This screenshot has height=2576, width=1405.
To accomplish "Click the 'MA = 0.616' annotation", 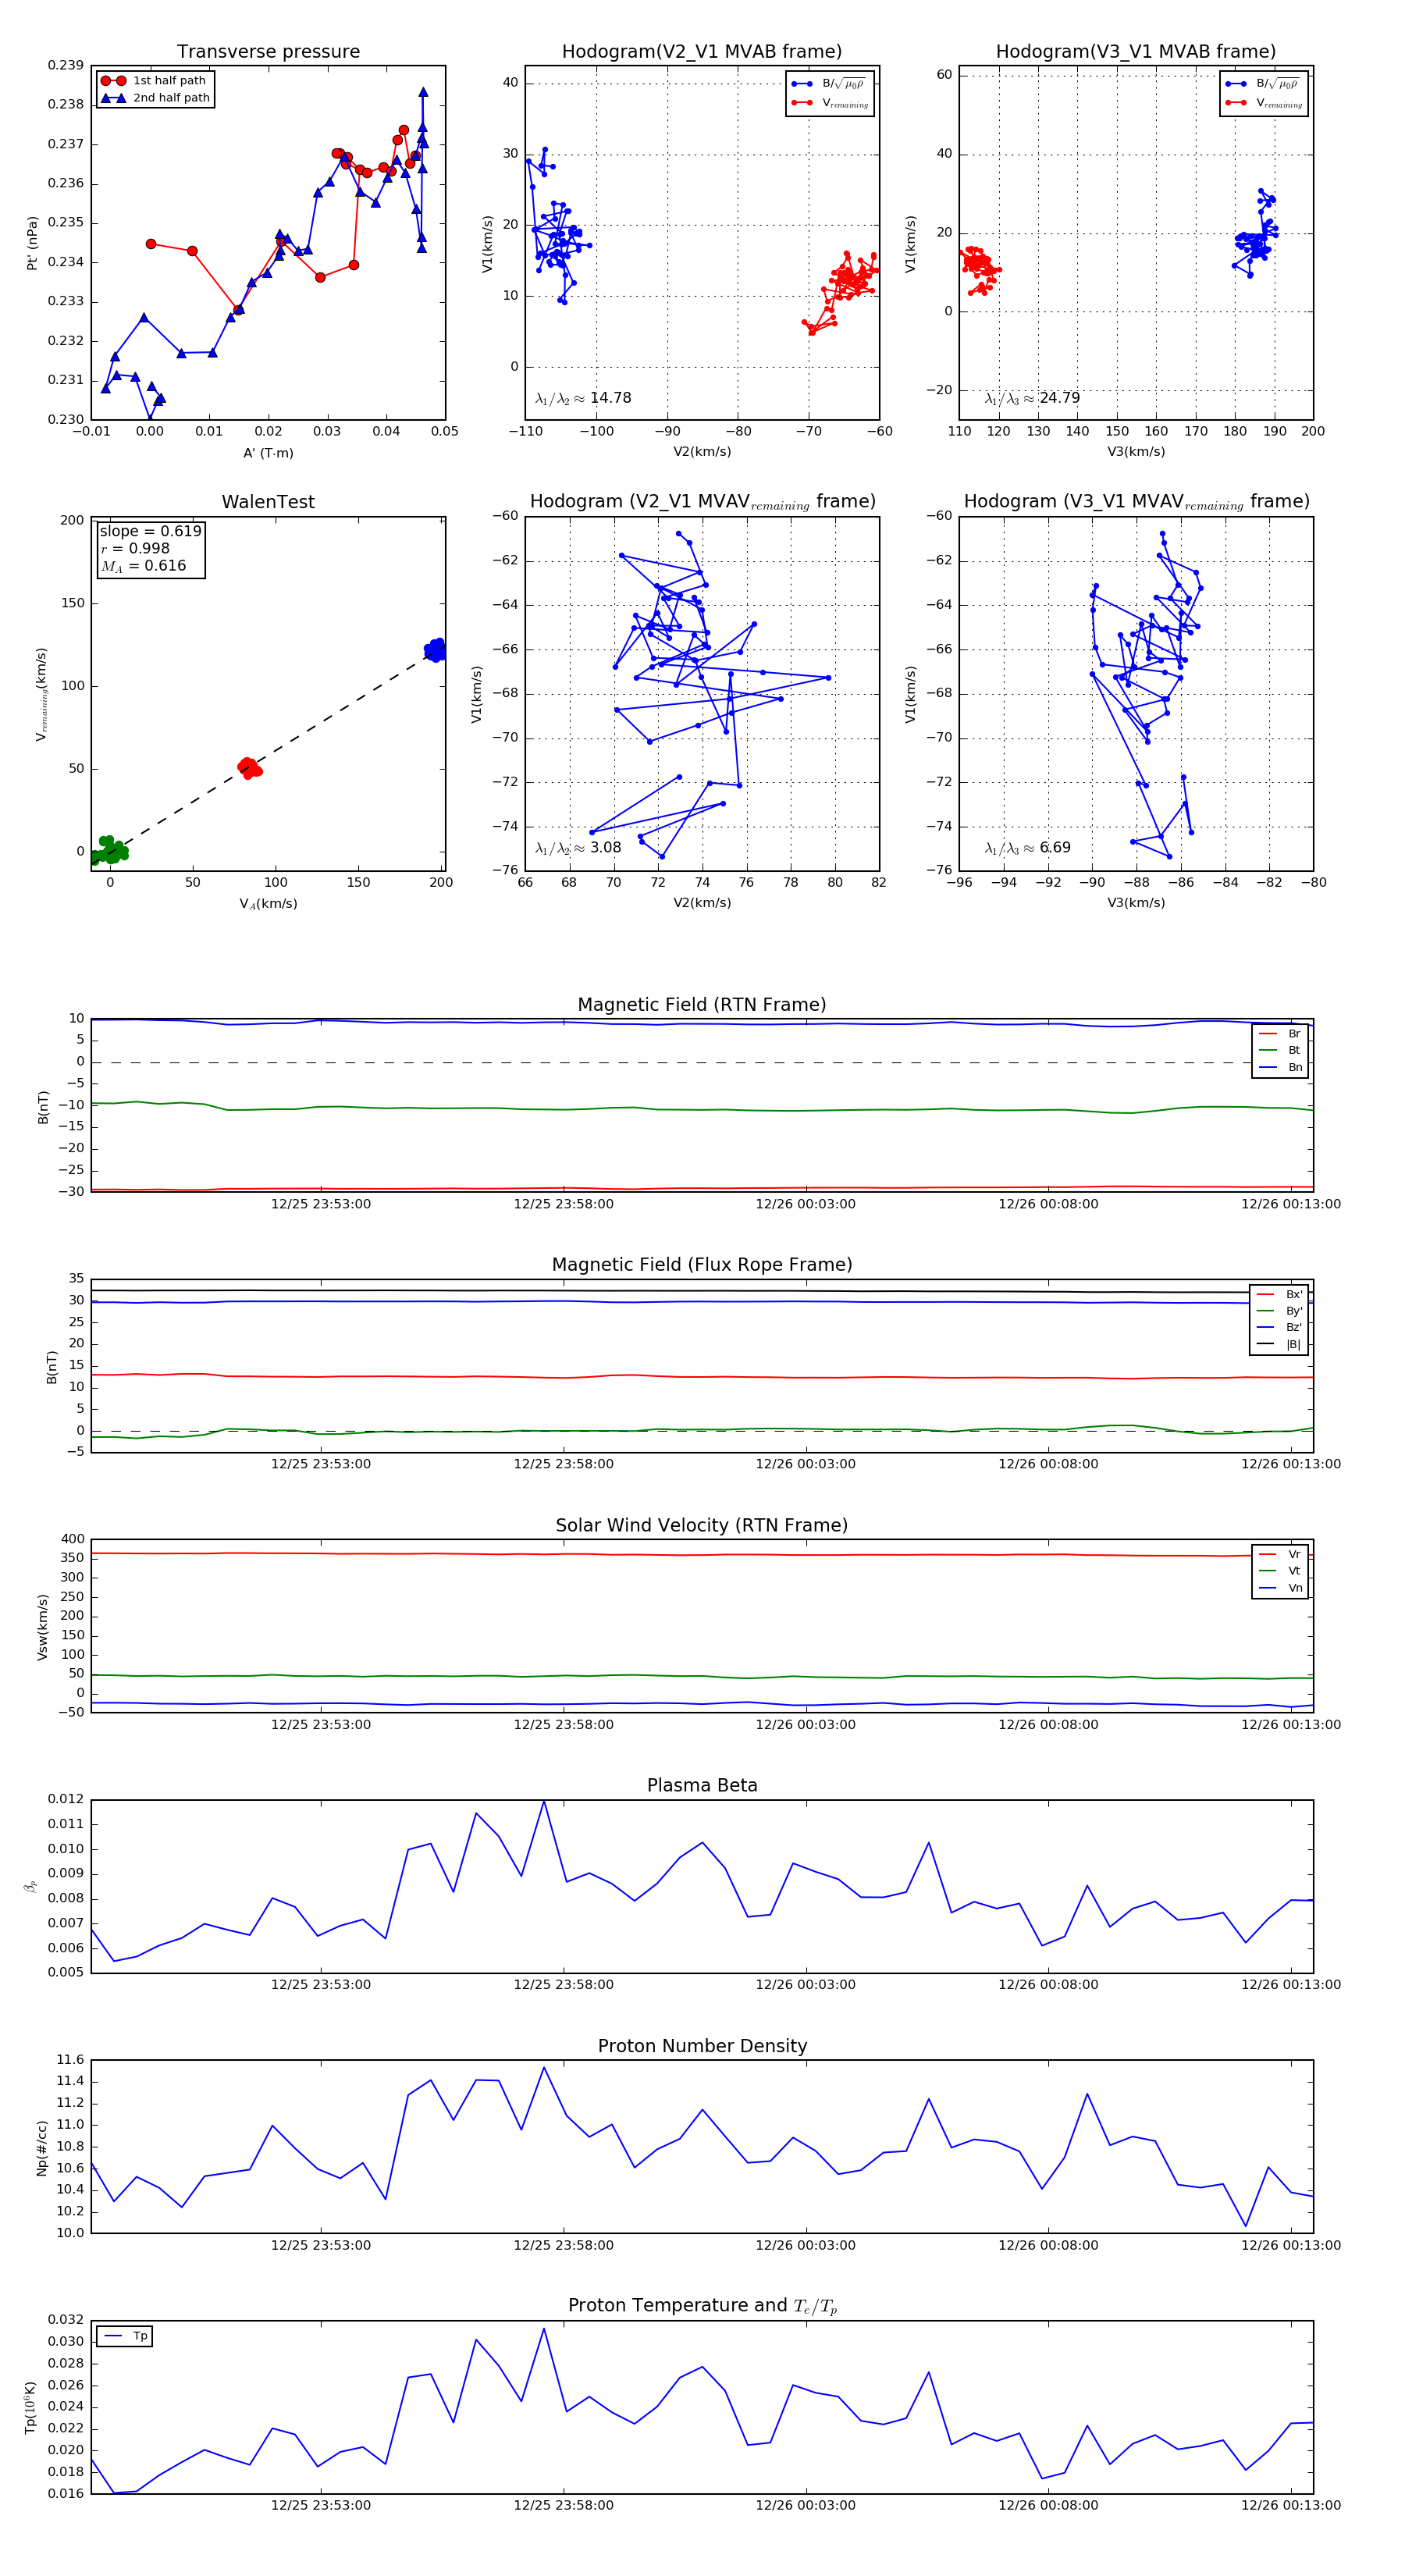I will [143, 566].
